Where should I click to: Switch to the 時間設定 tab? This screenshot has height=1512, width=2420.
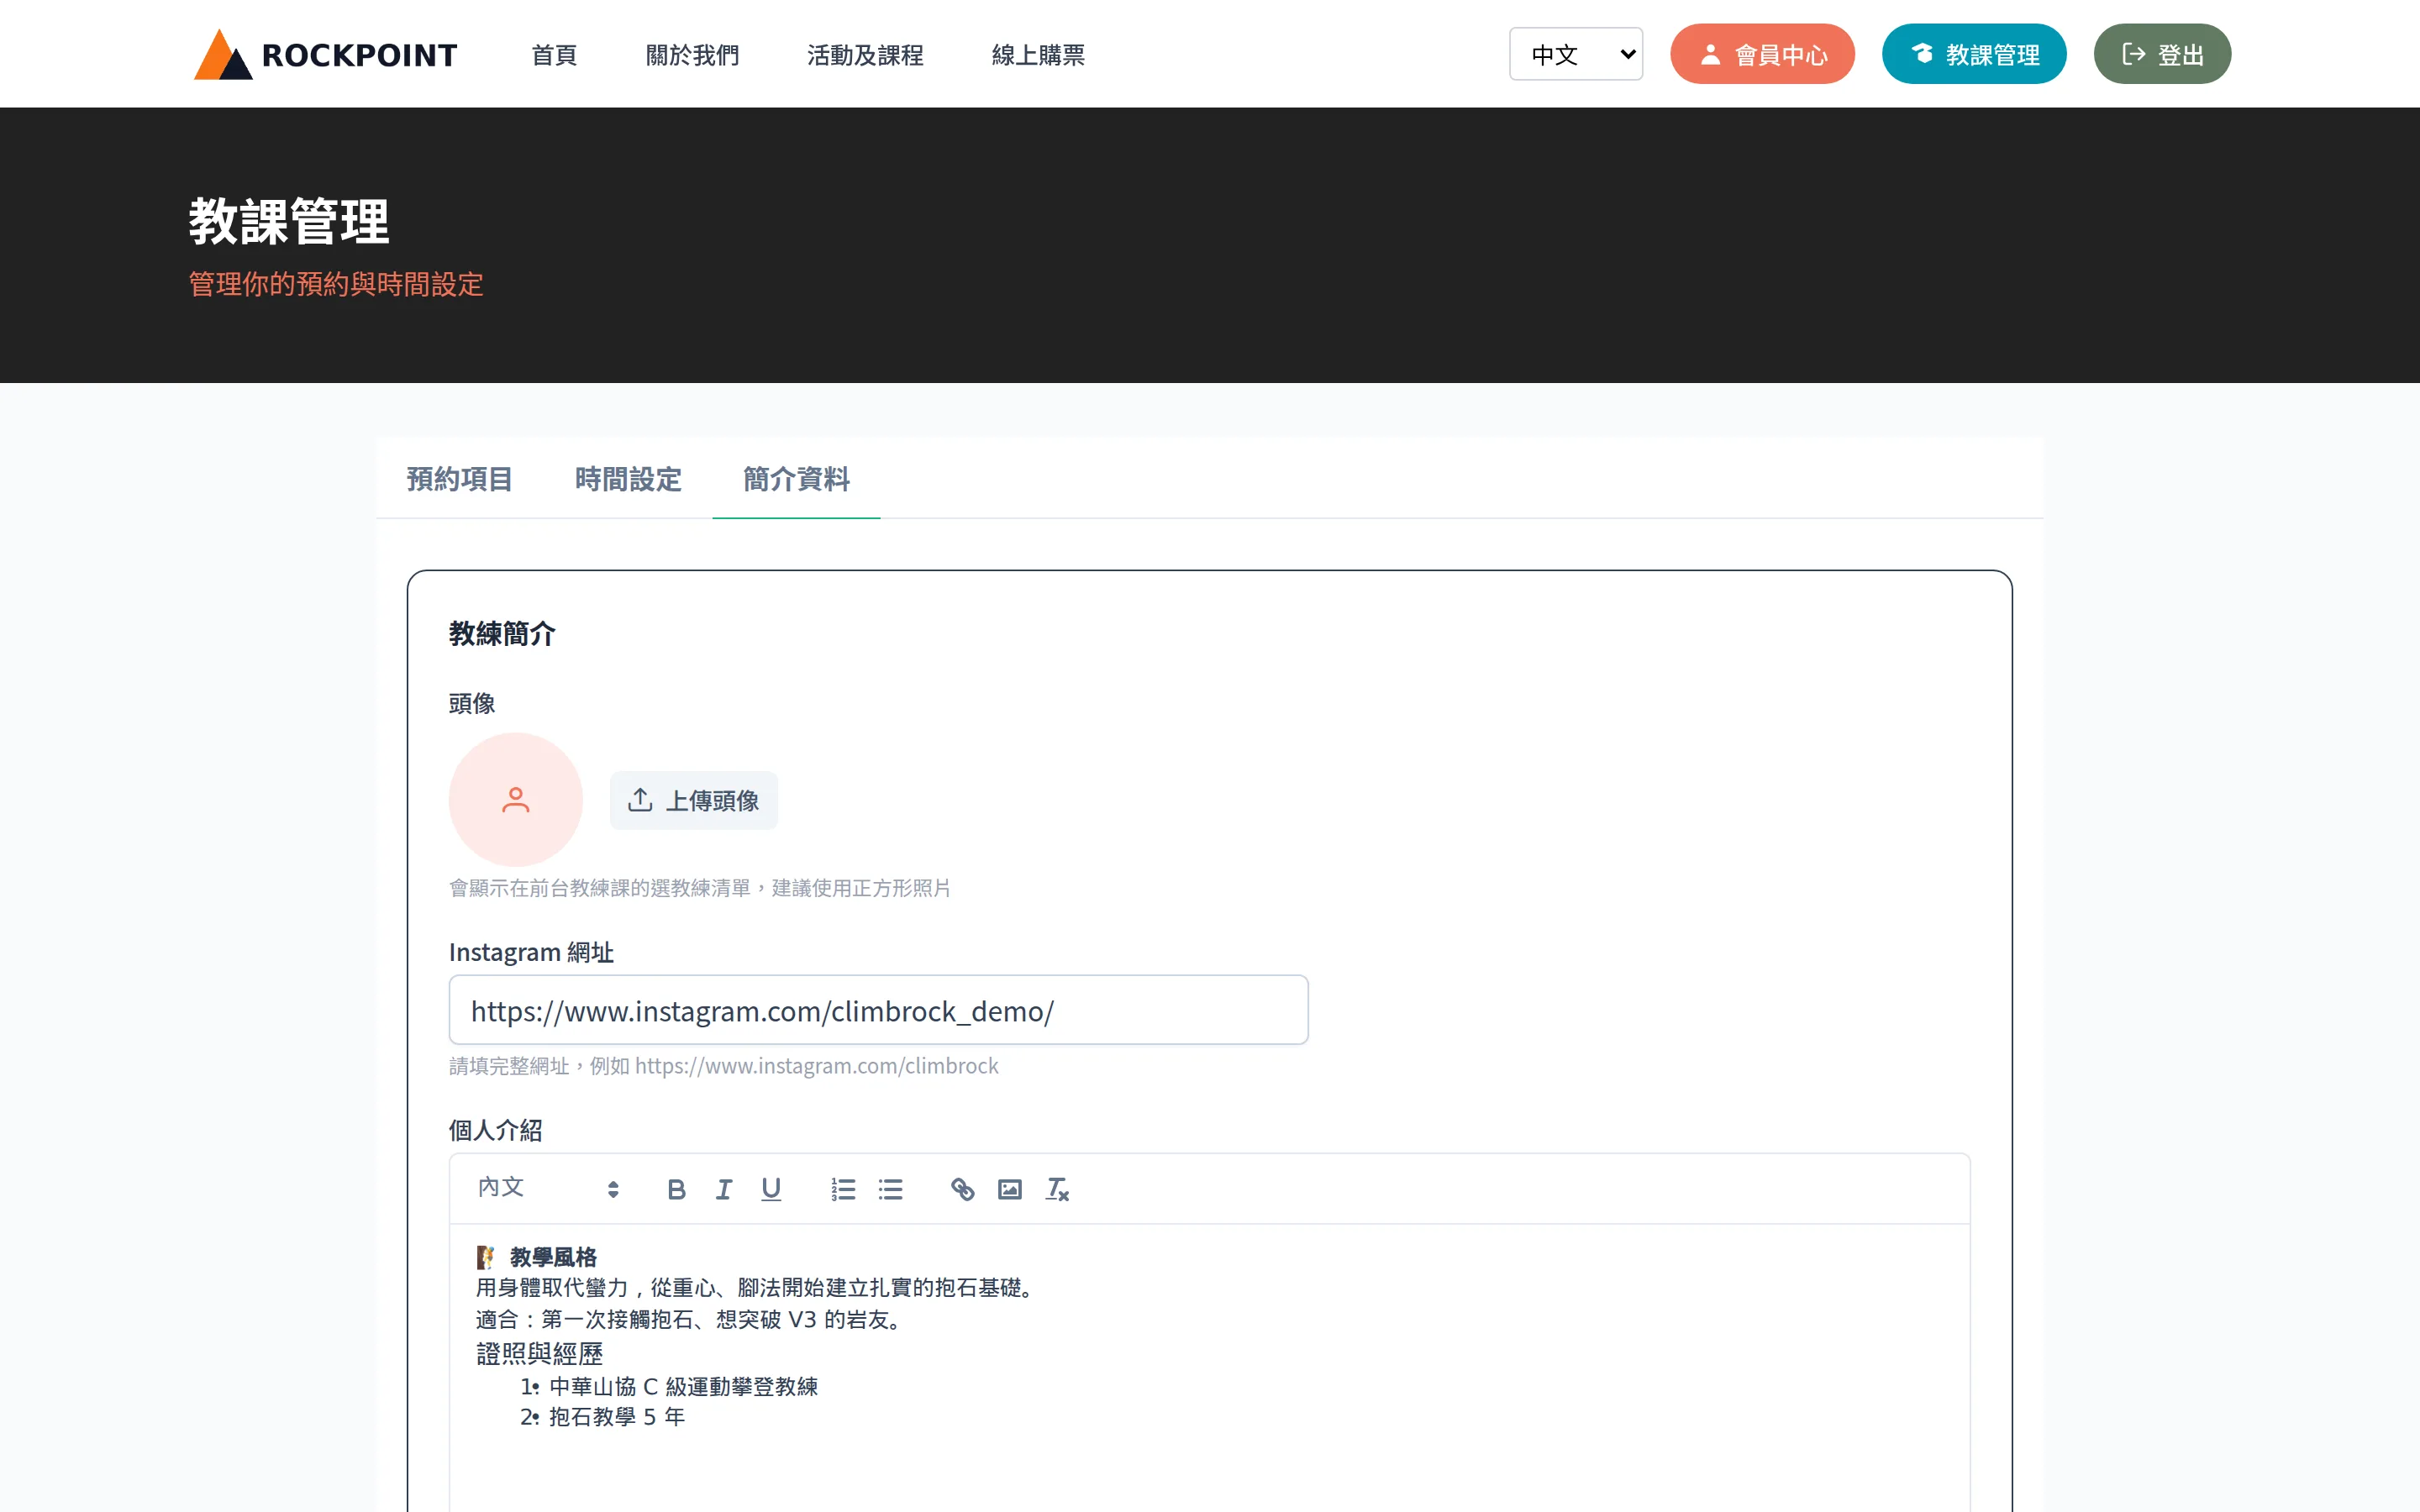click(628, 479)
